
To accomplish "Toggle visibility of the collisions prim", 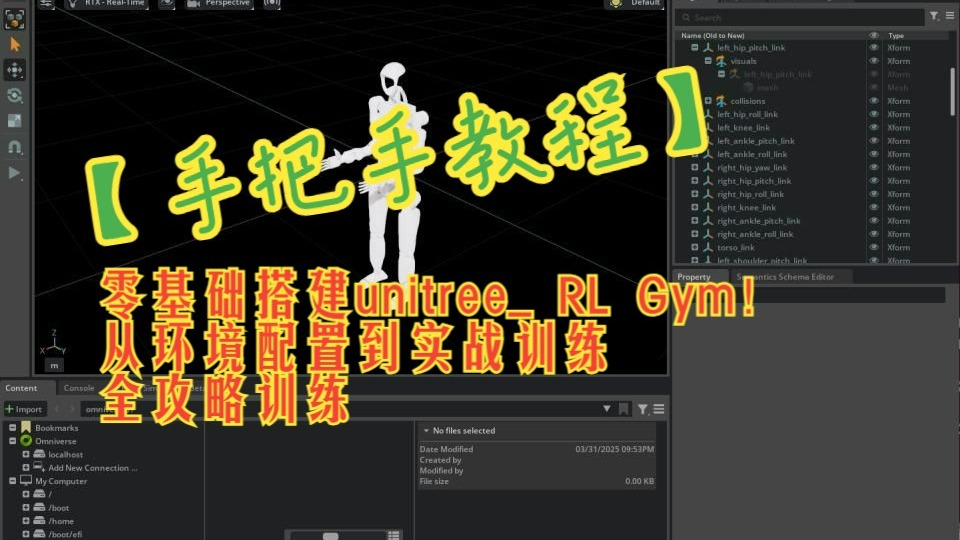I will [x=874, y=100].
